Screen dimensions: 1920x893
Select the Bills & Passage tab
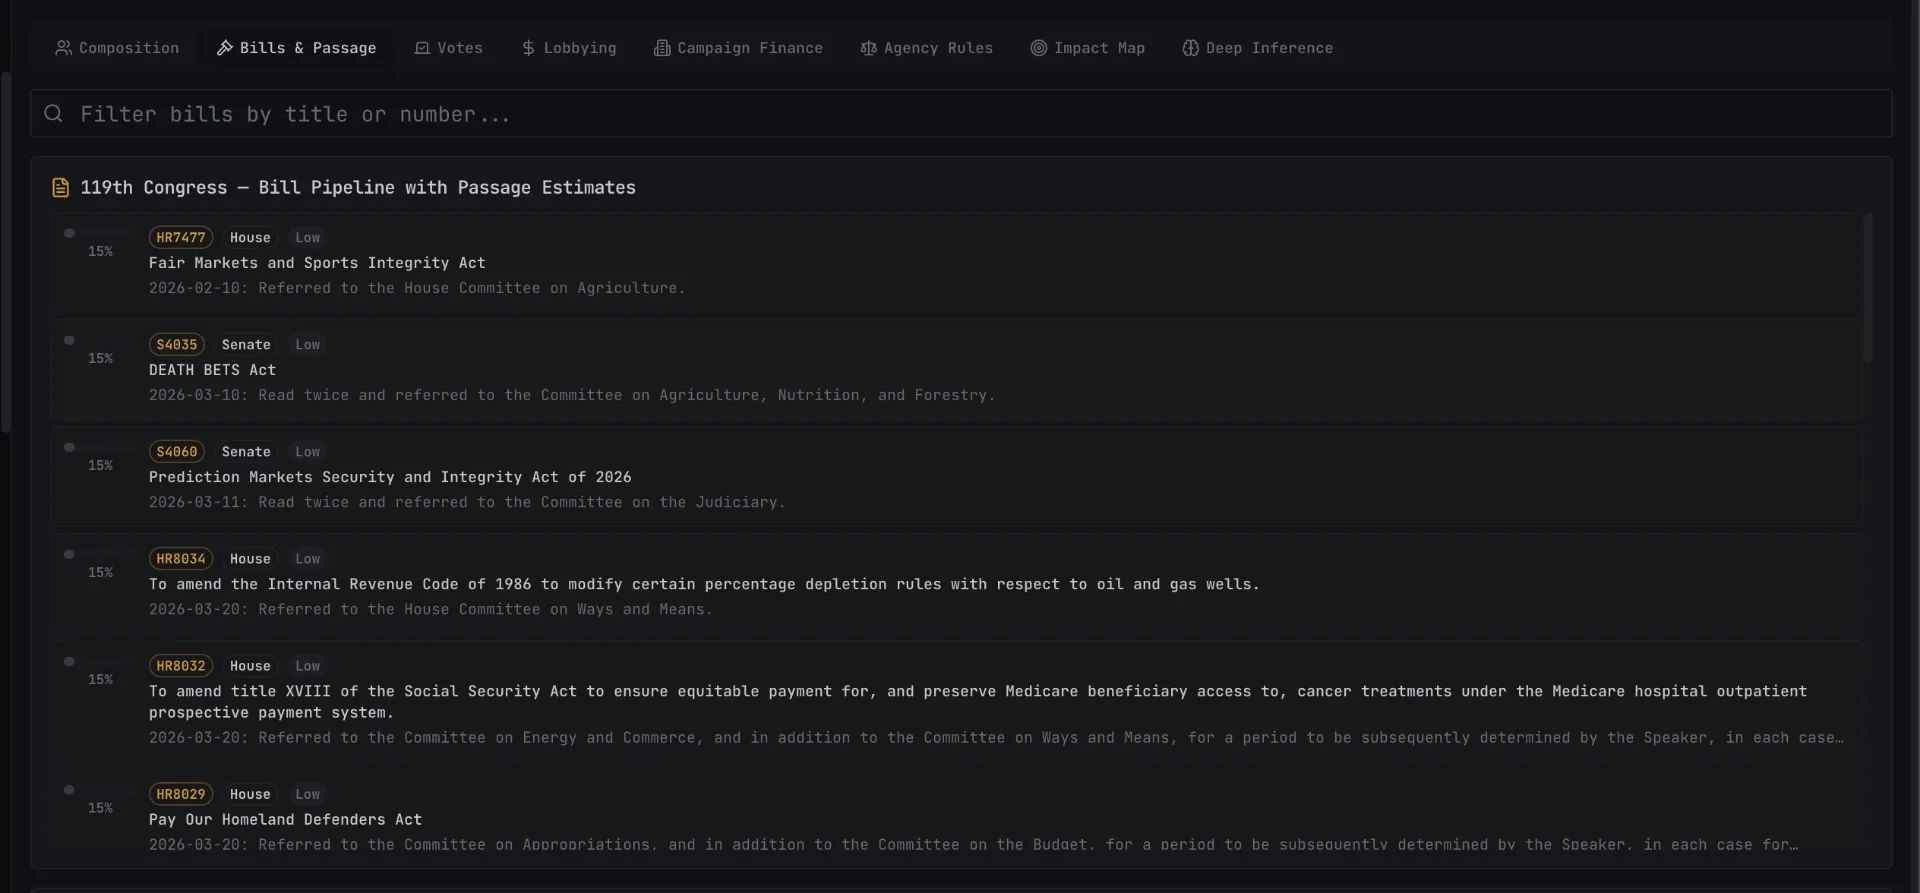tap(297, 48)
